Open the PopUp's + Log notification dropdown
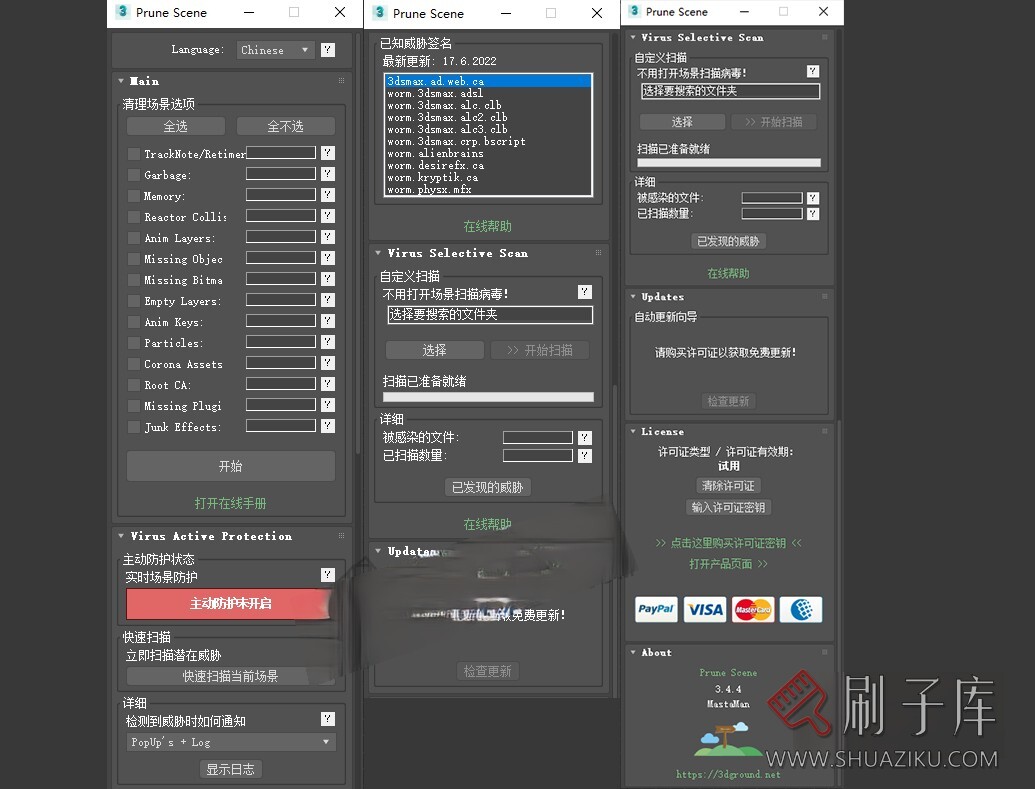1035x789 pixels. pyautogui.click(x=230, y=741)
